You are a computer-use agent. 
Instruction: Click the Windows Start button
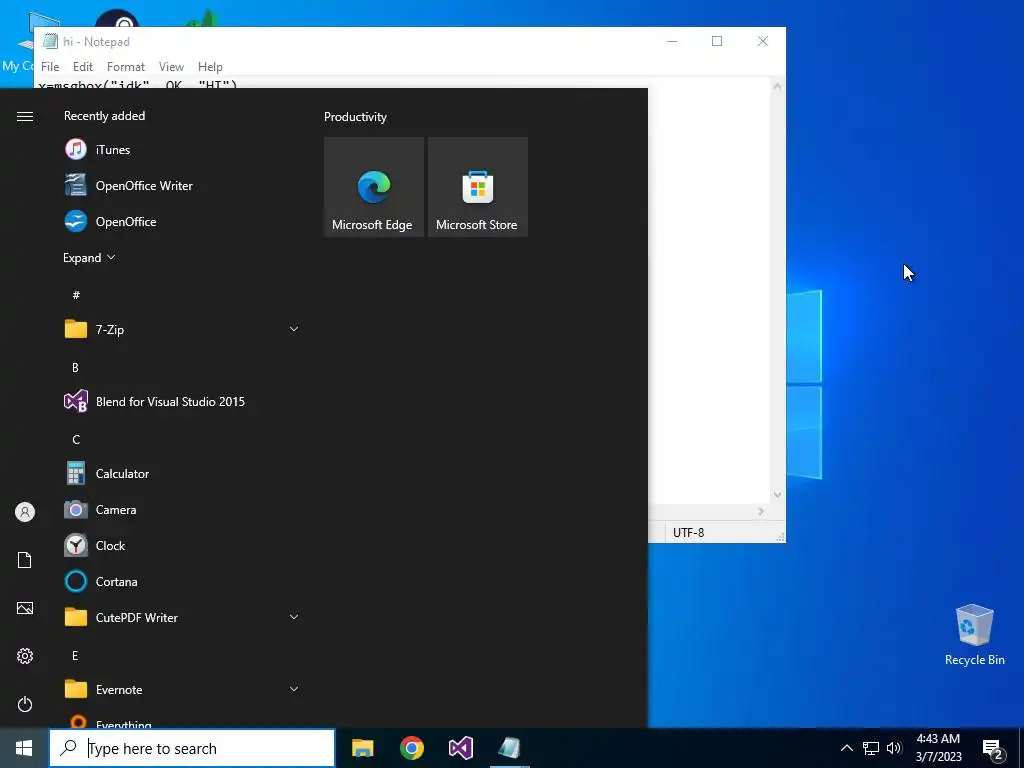click(24, 748)
